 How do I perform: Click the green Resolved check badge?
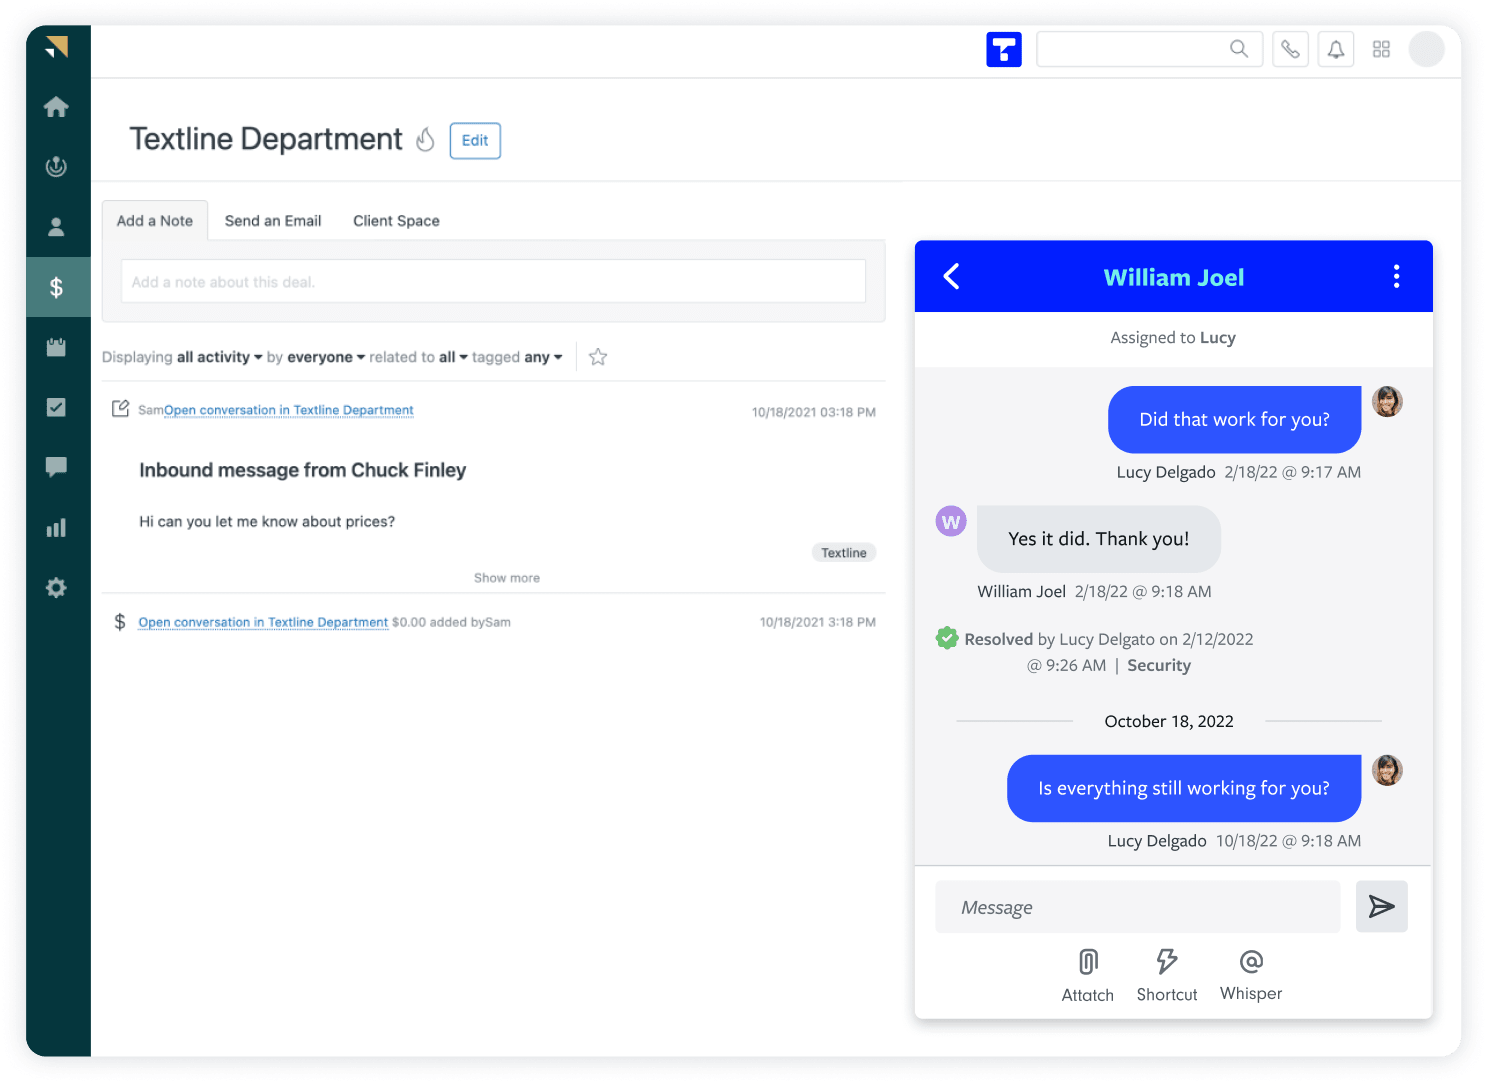[x=947, y=638]
